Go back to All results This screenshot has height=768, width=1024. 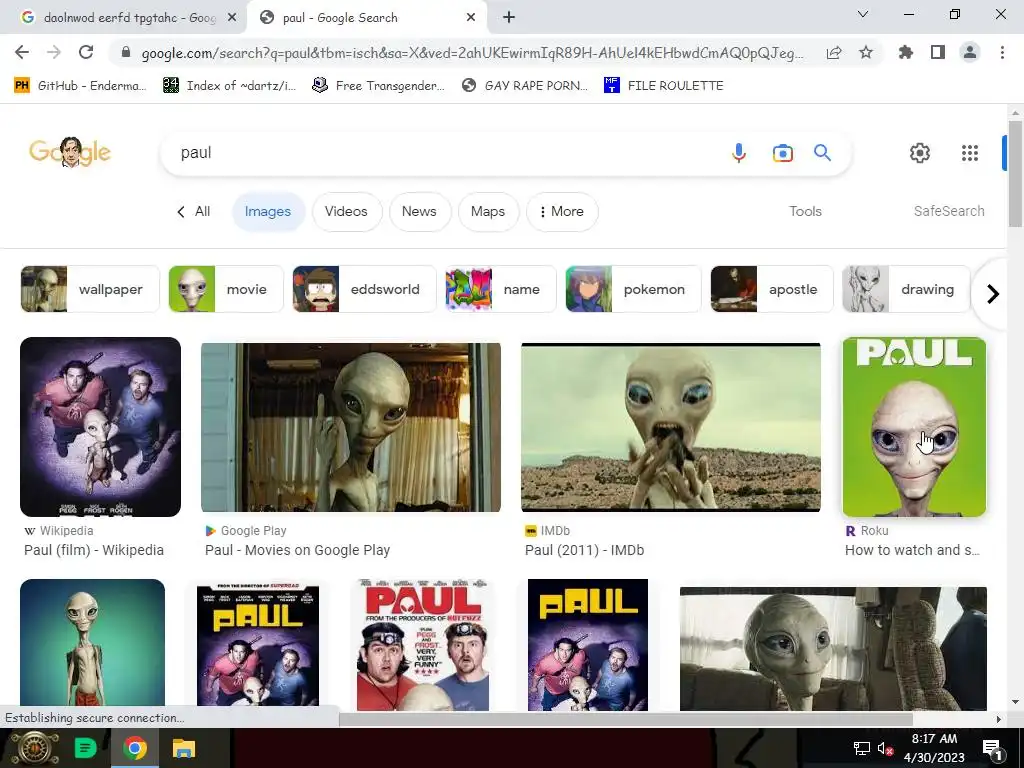coord(193,212)
